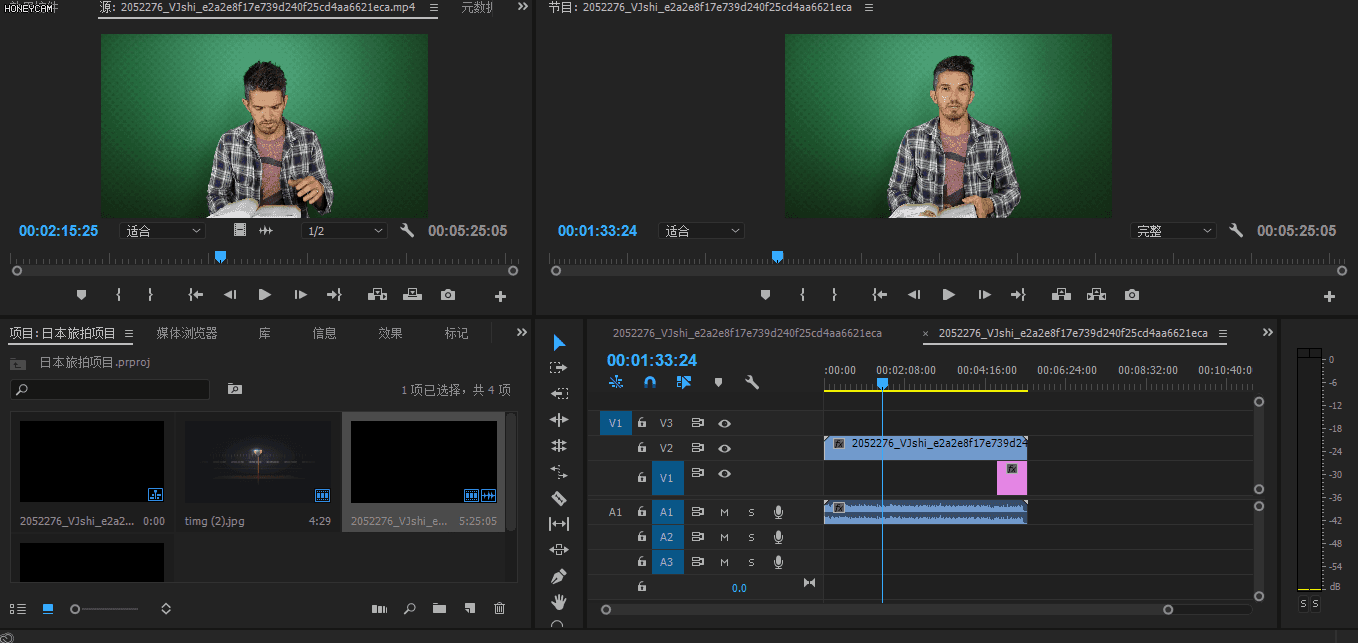Click the Insert button in Source monitor
This screenshot has width=1358, height=643.
pyautogui.click(x=377, y=295)
